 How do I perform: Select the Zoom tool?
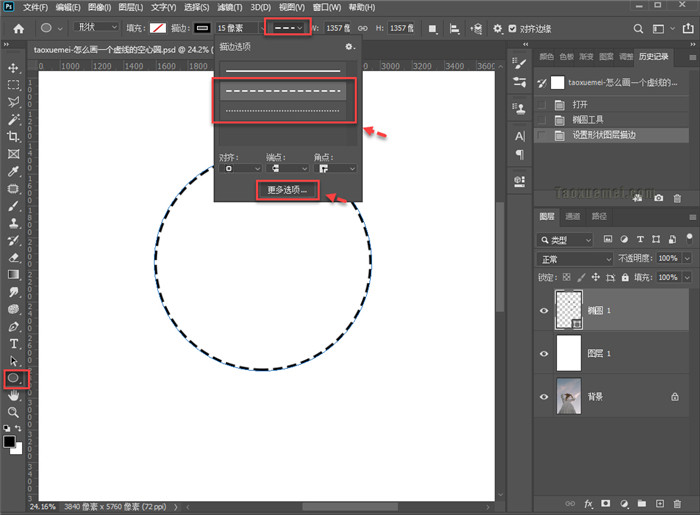(13, 412)
